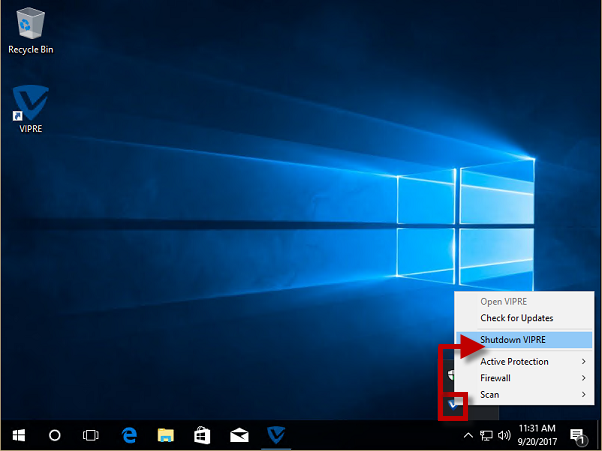Choose Check for Updates menu item
Screen dimensions: 602x451
[x=516, y=318]
